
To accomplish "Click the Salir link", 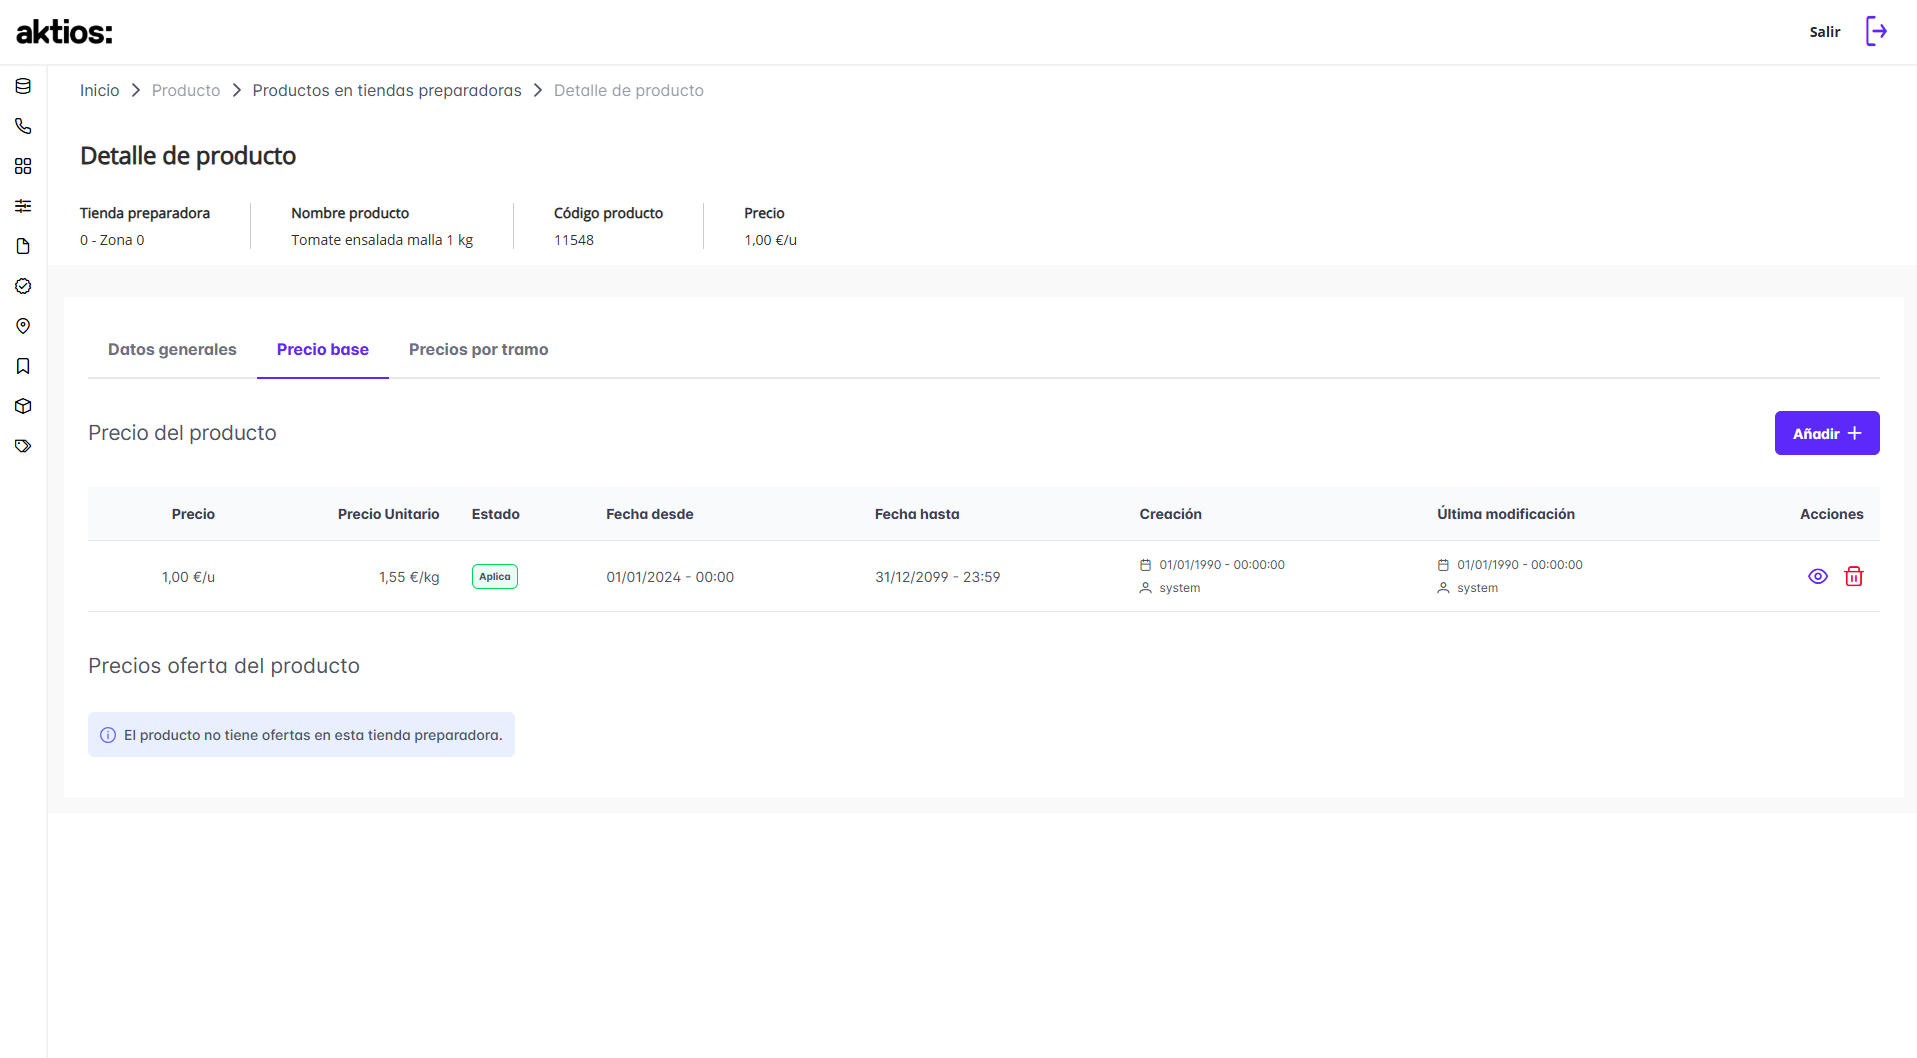I will coord(1825,32).
